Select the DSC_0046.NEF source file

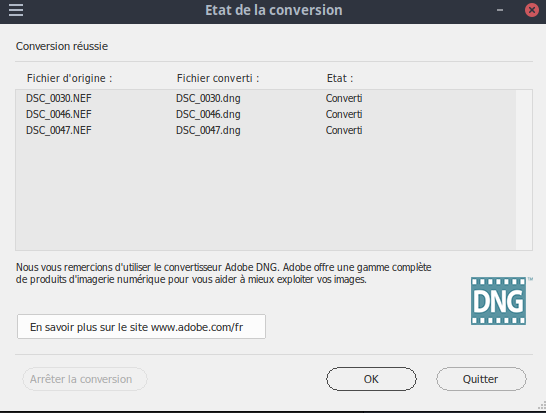coord(58,114)
